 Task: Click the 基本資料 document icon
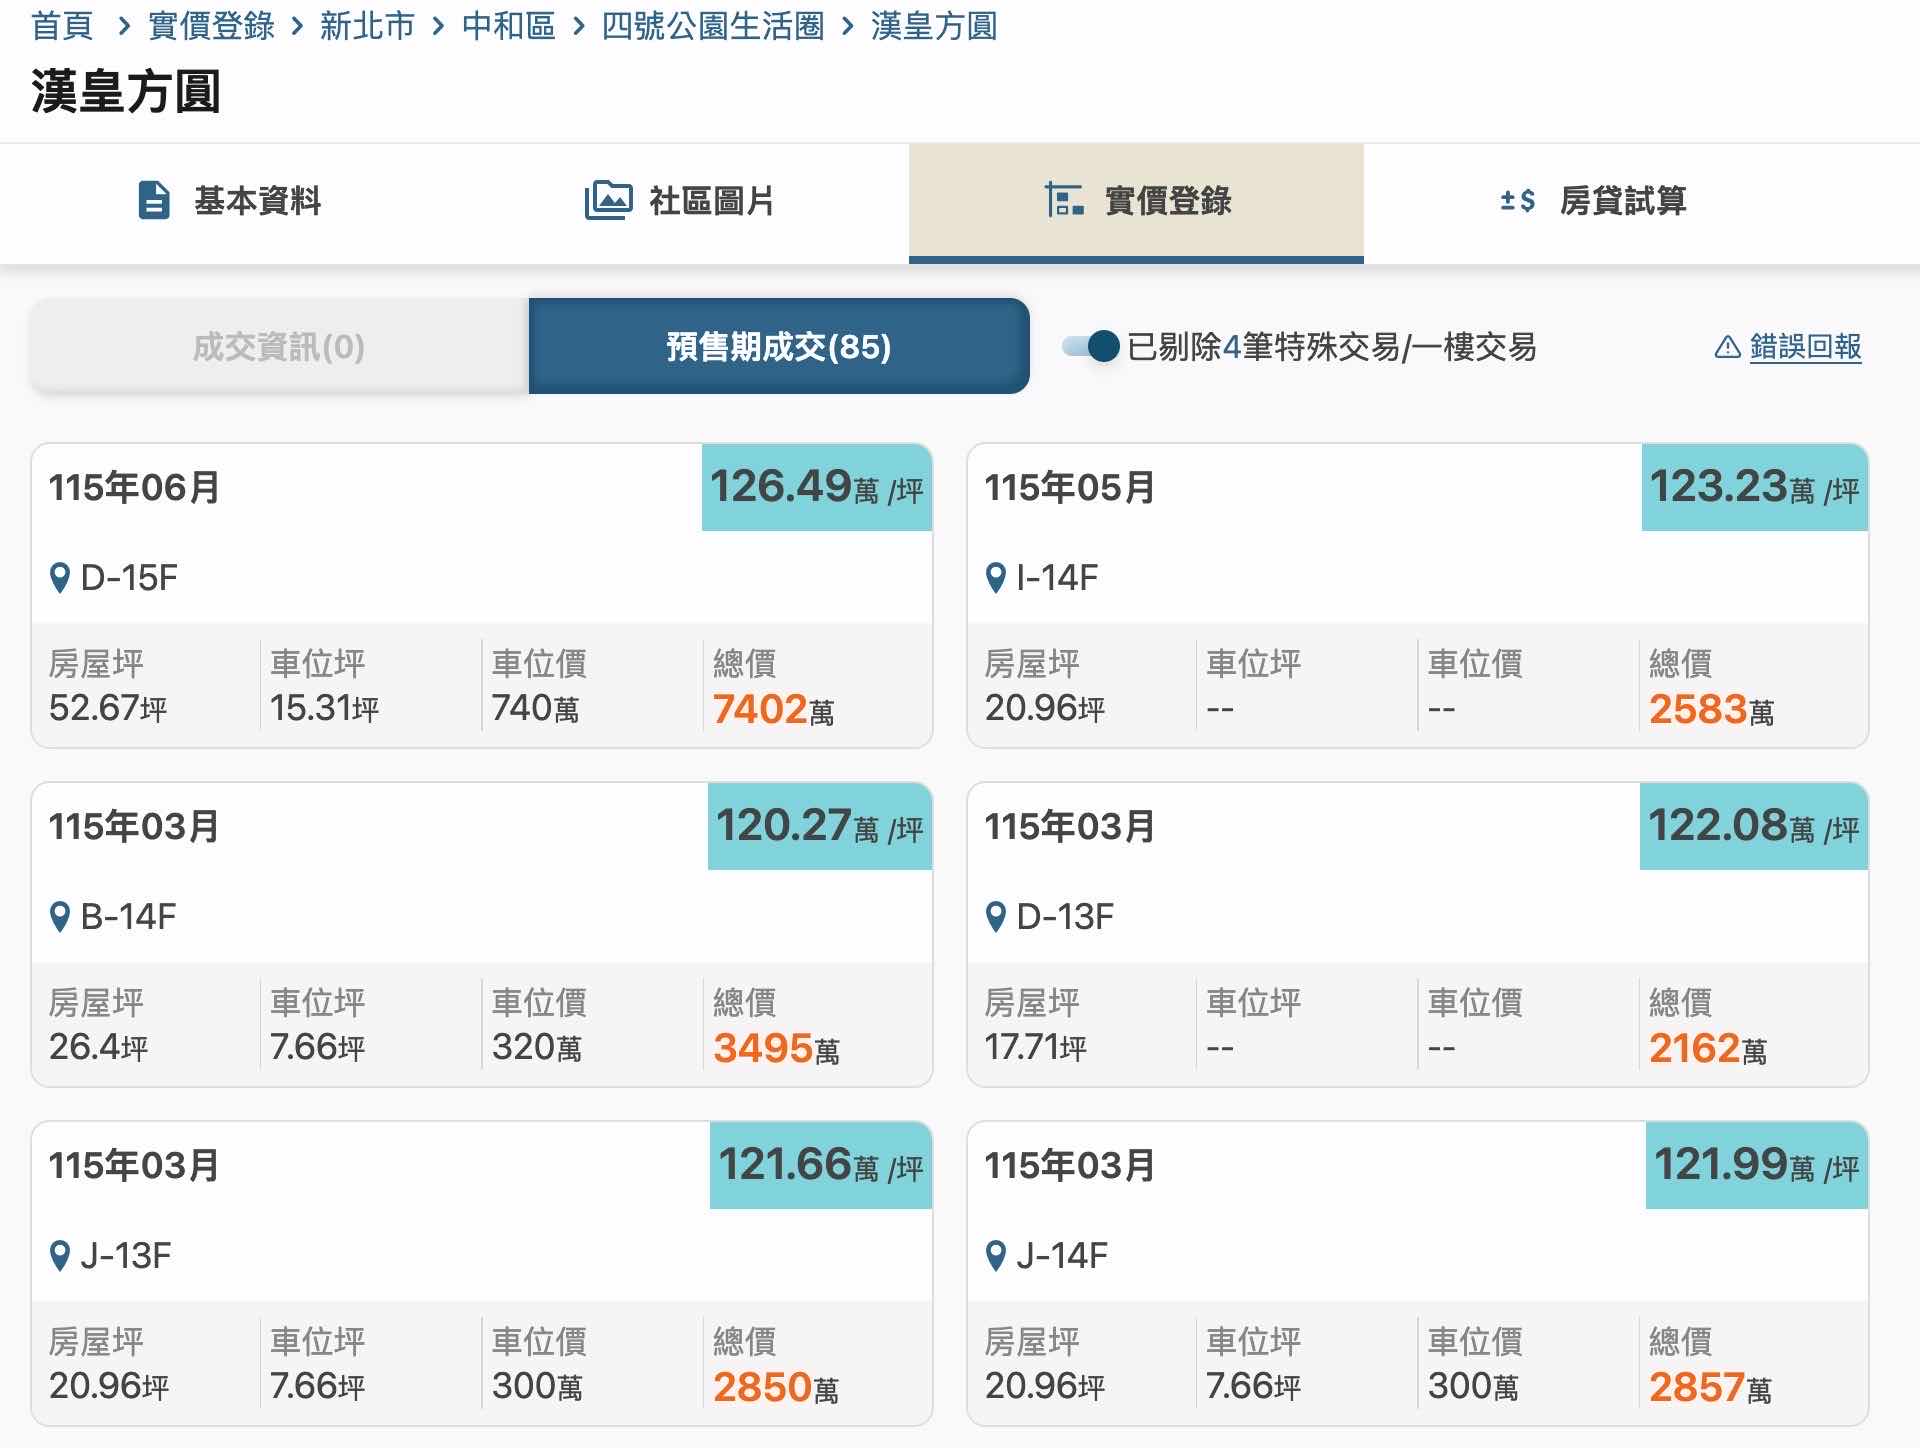coord(153,200)
